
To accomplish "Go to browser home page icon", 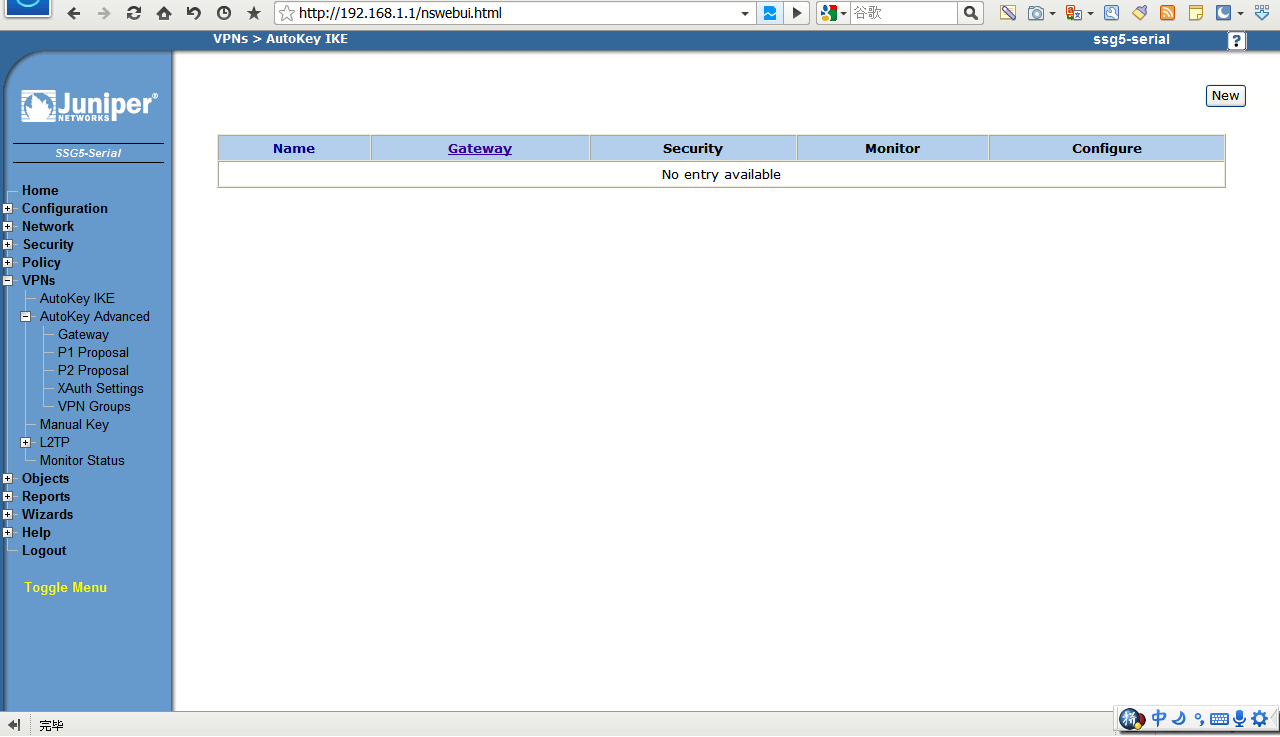I will click(164, 13).
